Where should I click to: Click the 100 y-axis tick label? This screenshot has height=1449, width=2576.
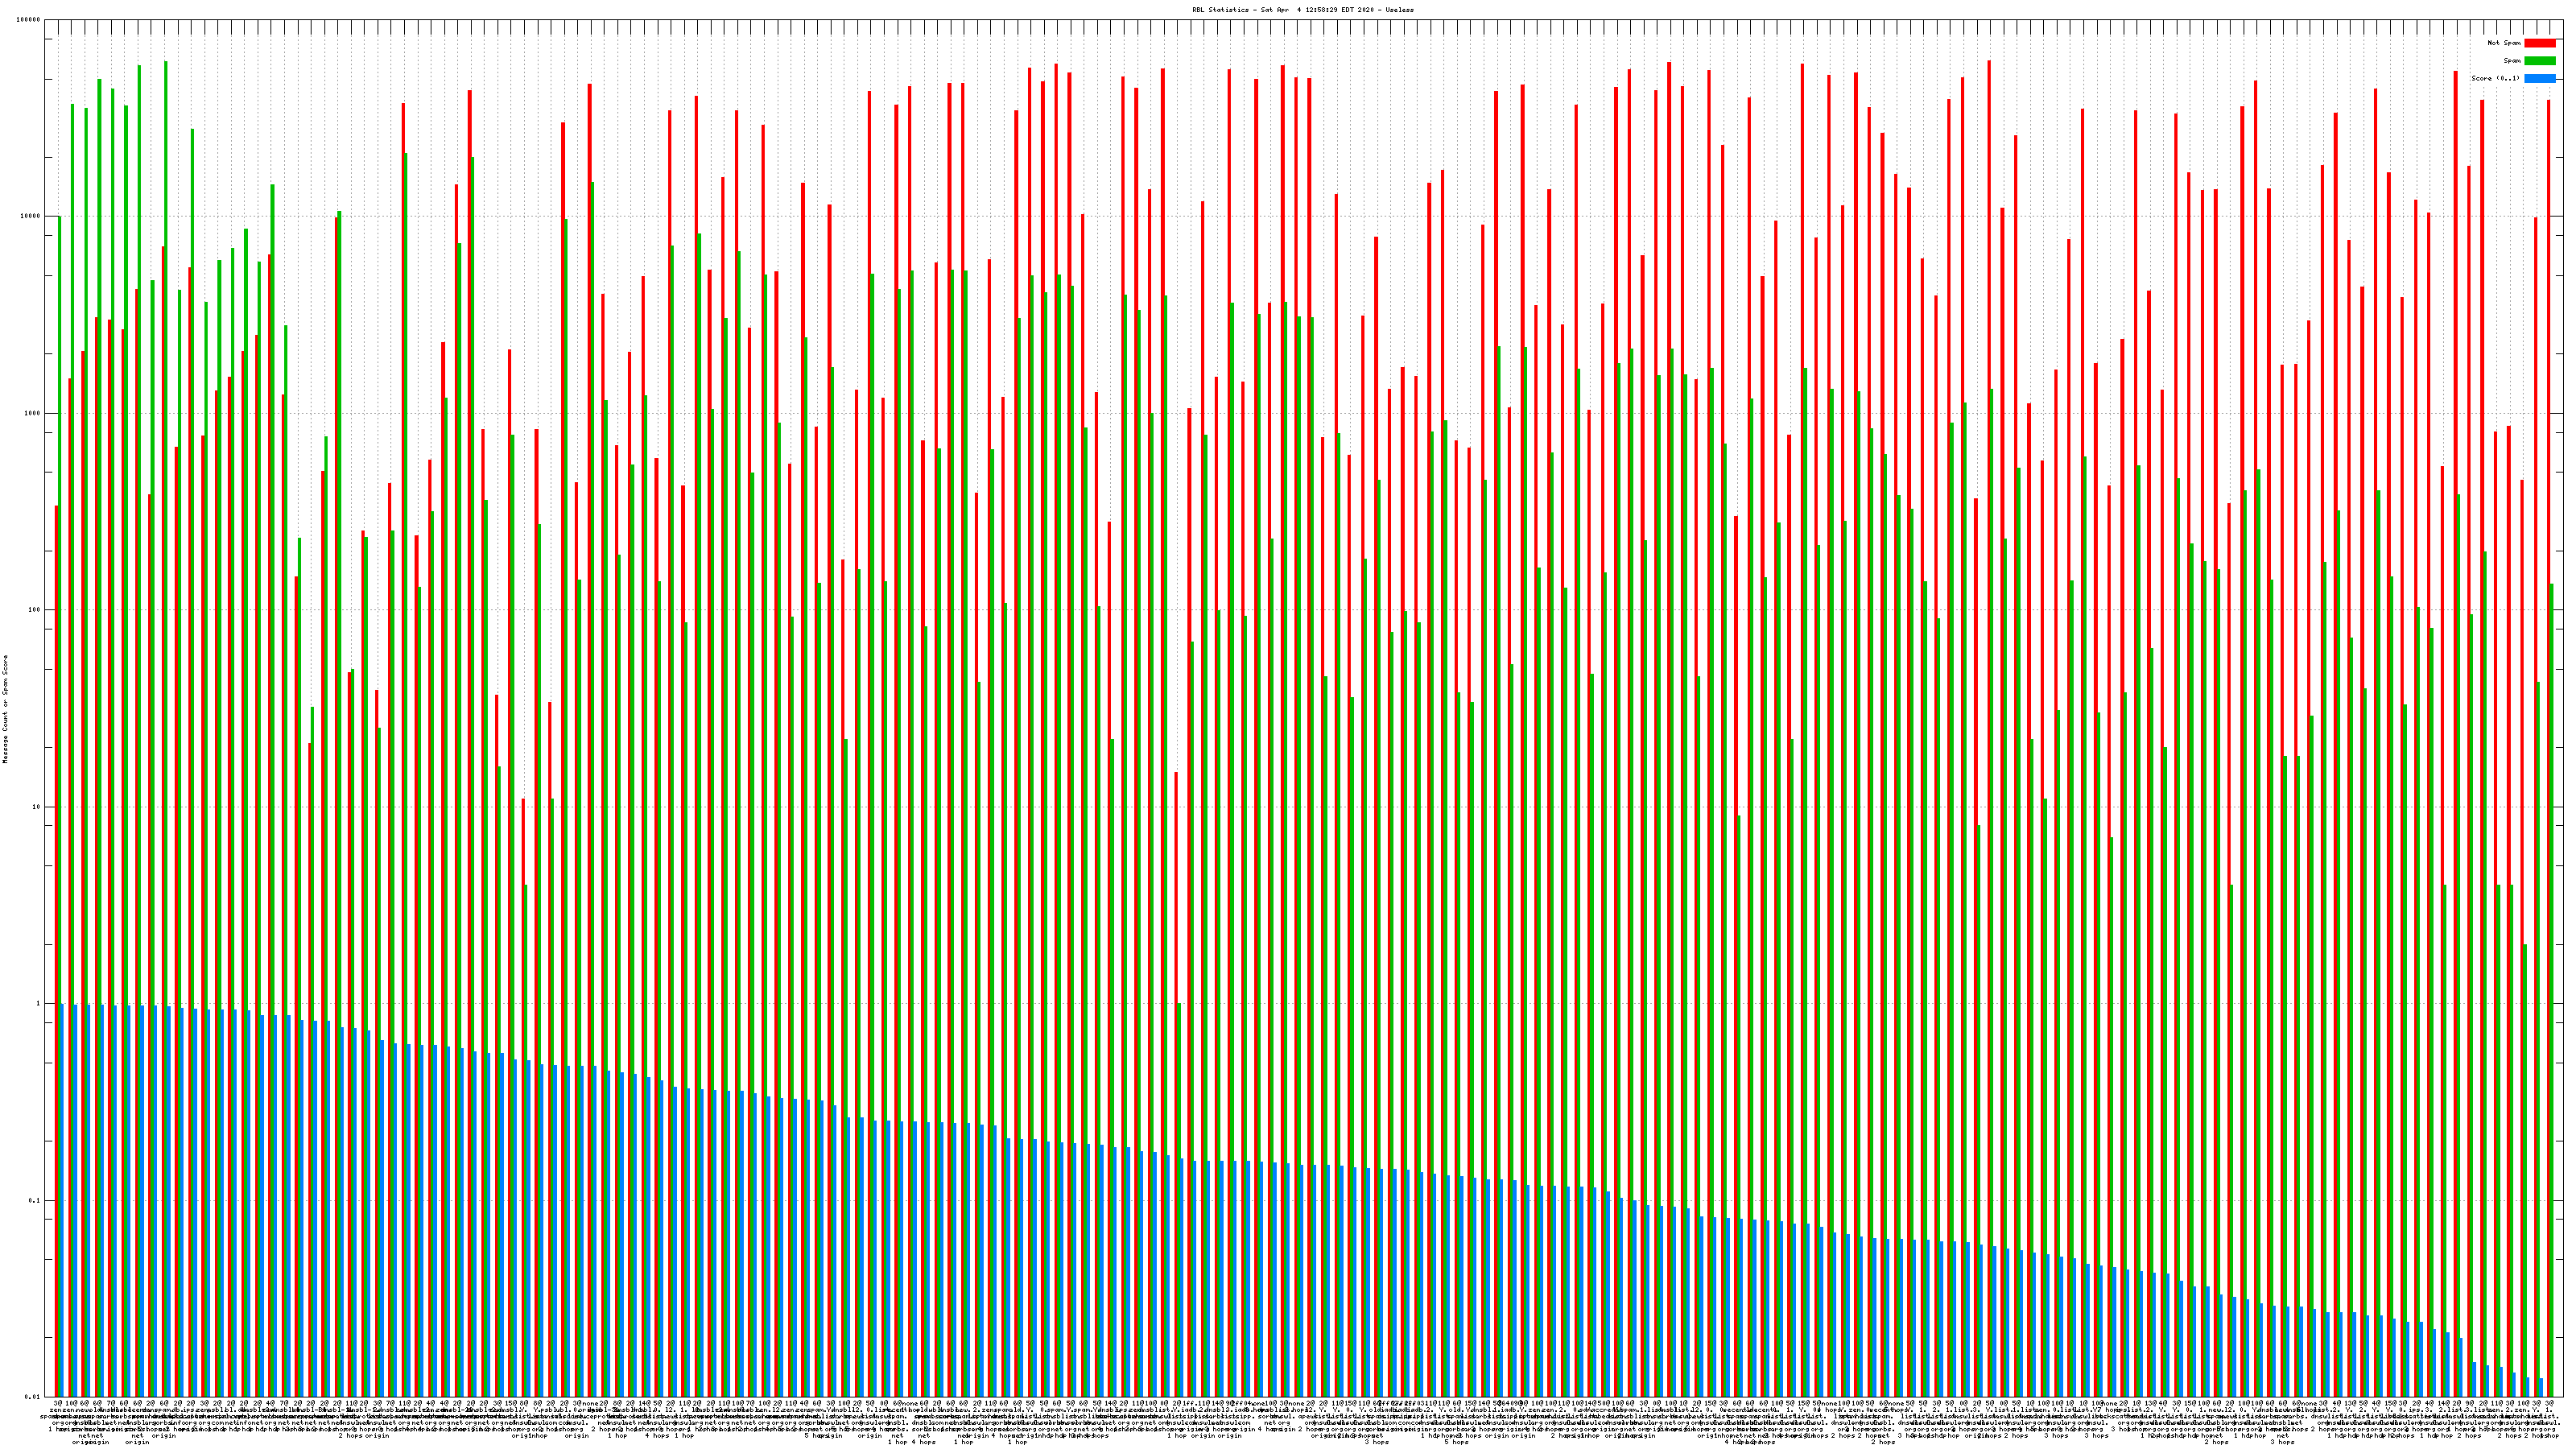35,610
